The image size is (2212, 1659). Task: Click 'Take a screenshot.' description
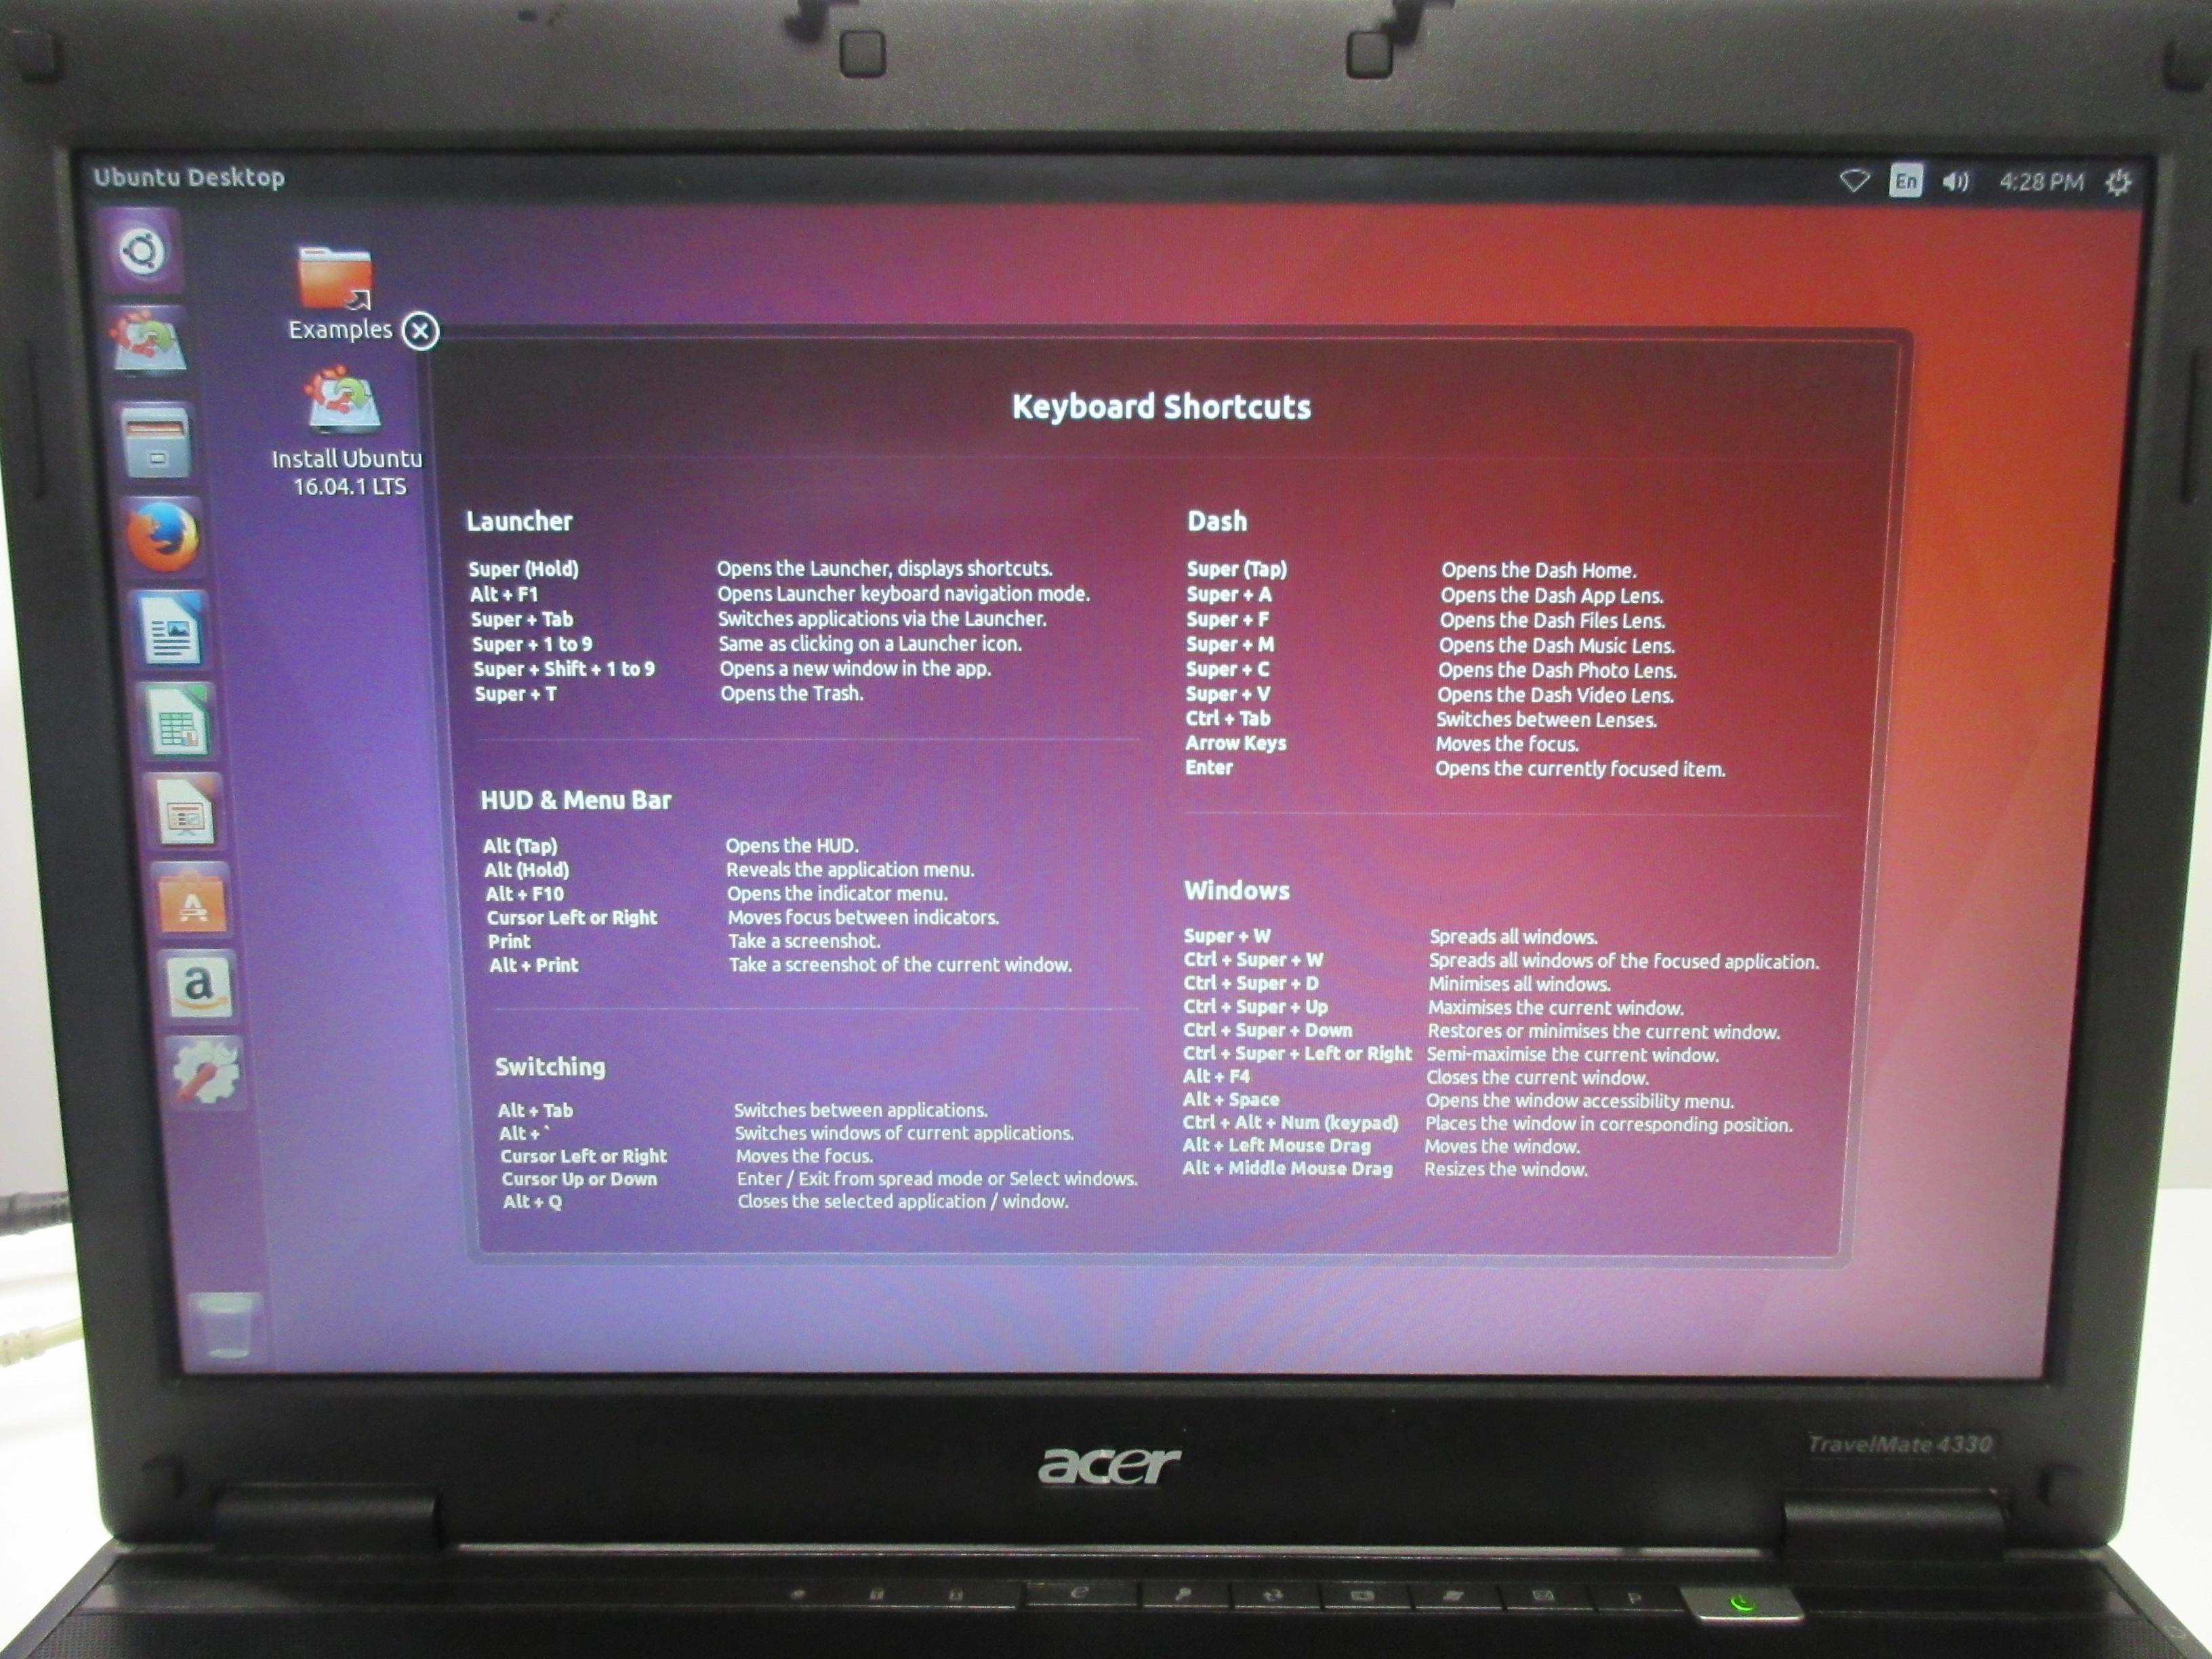point(804,941)
